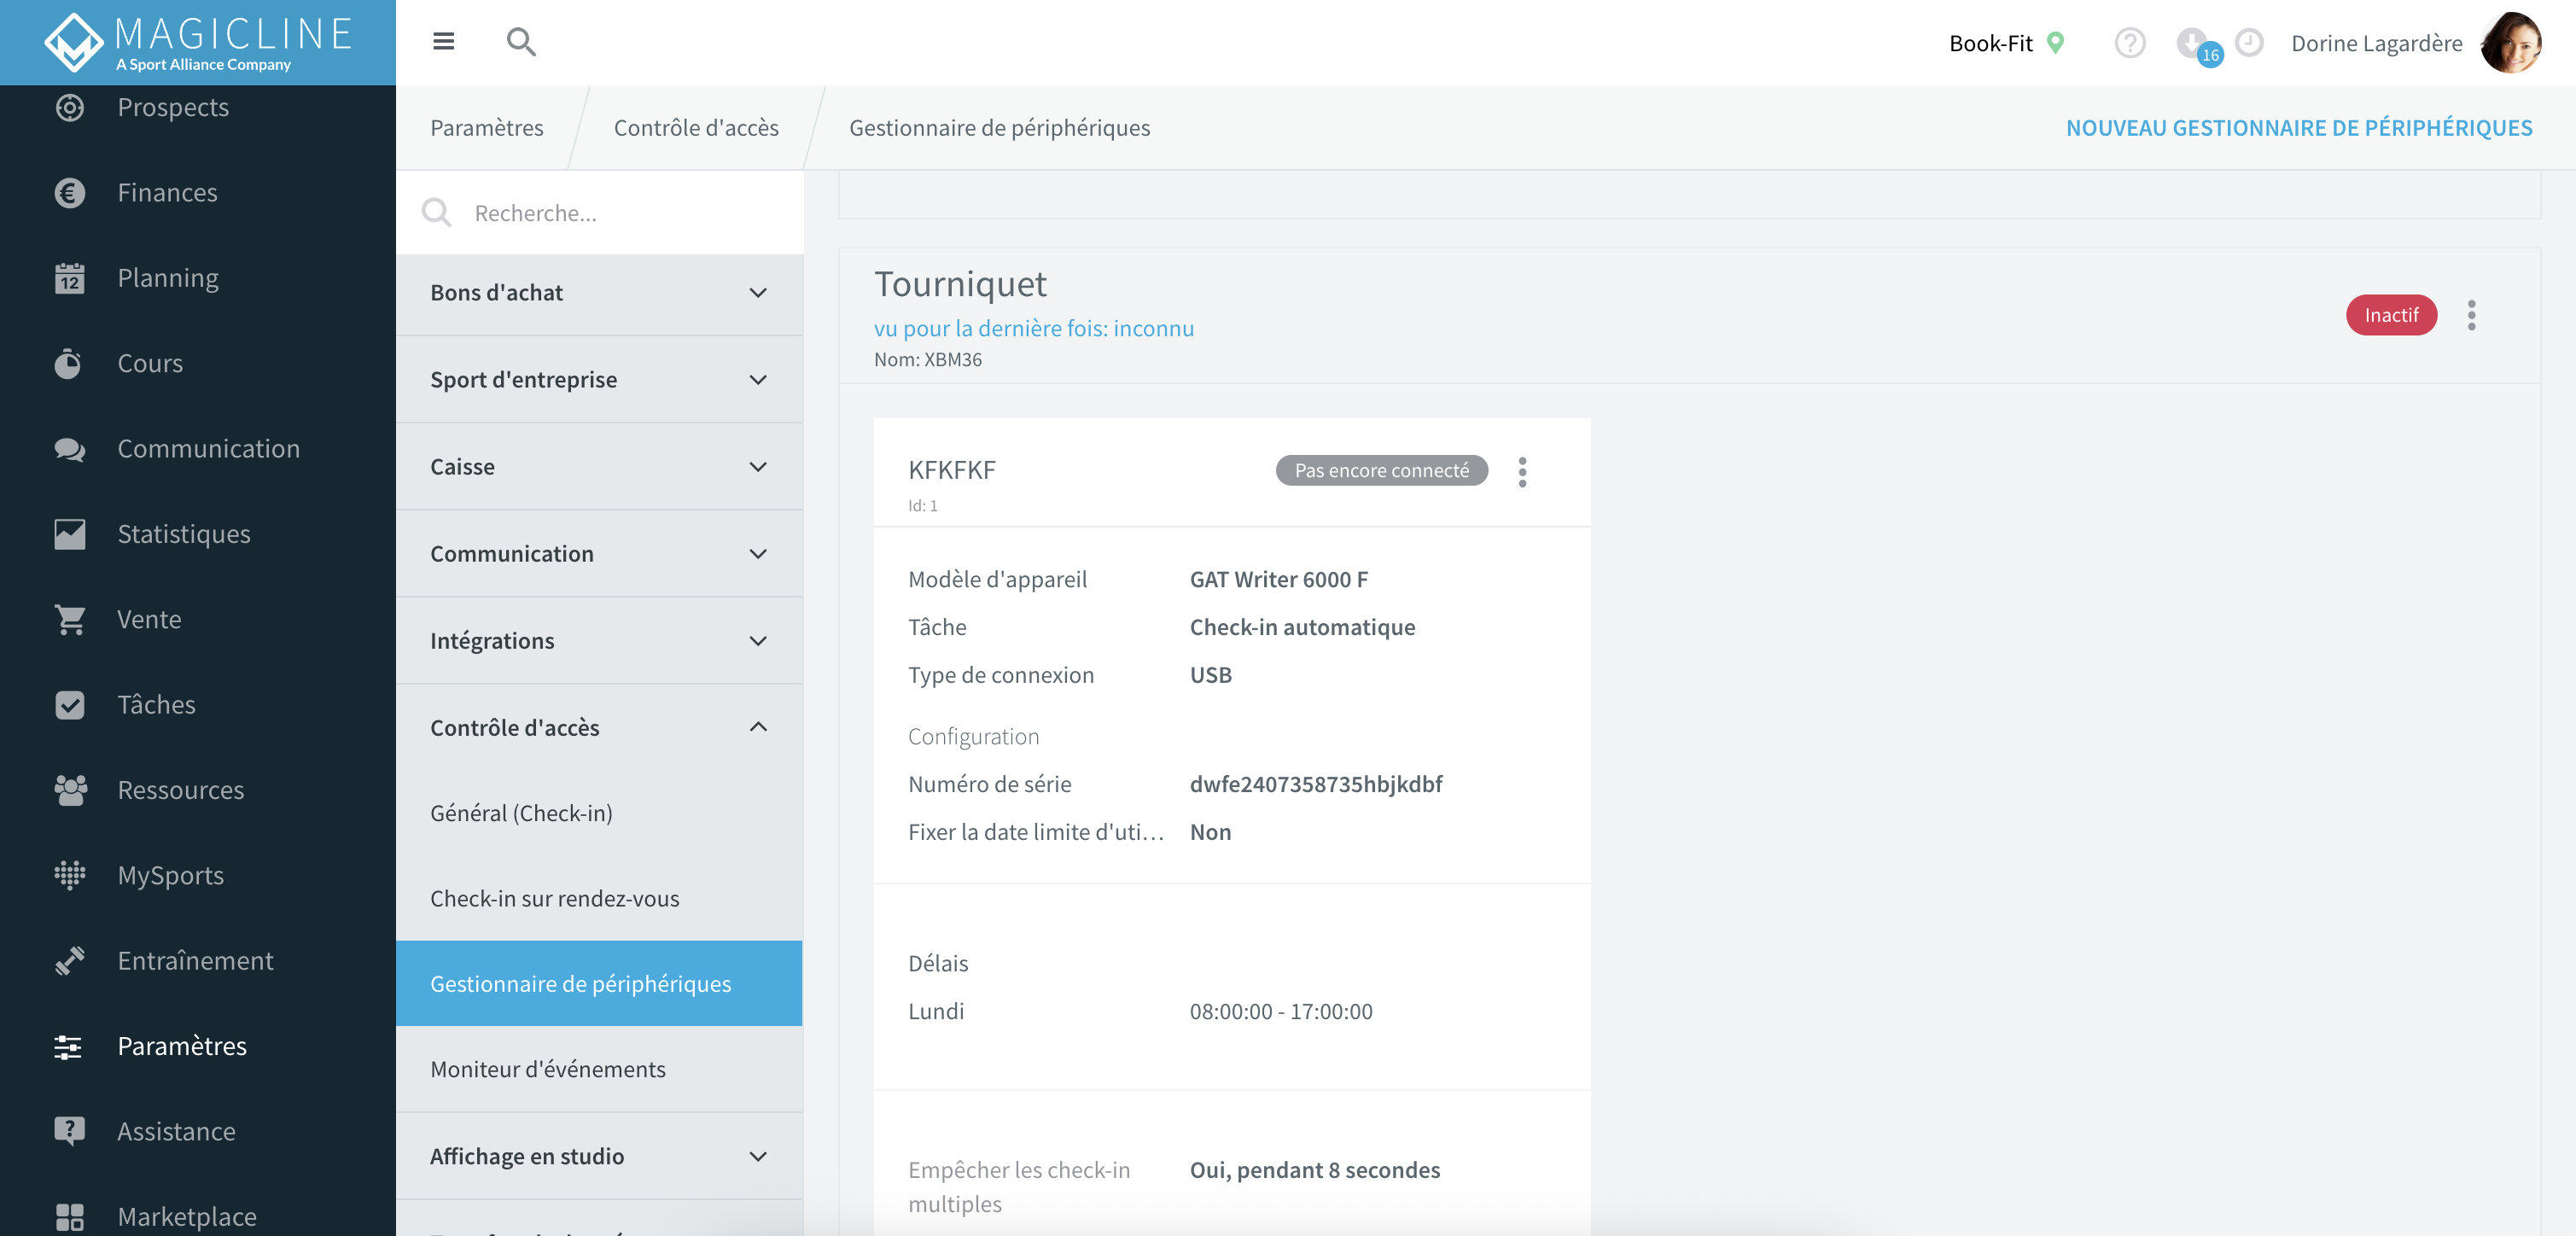Open downloads icon with badge 16
This screenshot has height=1236, width=2576.
point(2197,45)
